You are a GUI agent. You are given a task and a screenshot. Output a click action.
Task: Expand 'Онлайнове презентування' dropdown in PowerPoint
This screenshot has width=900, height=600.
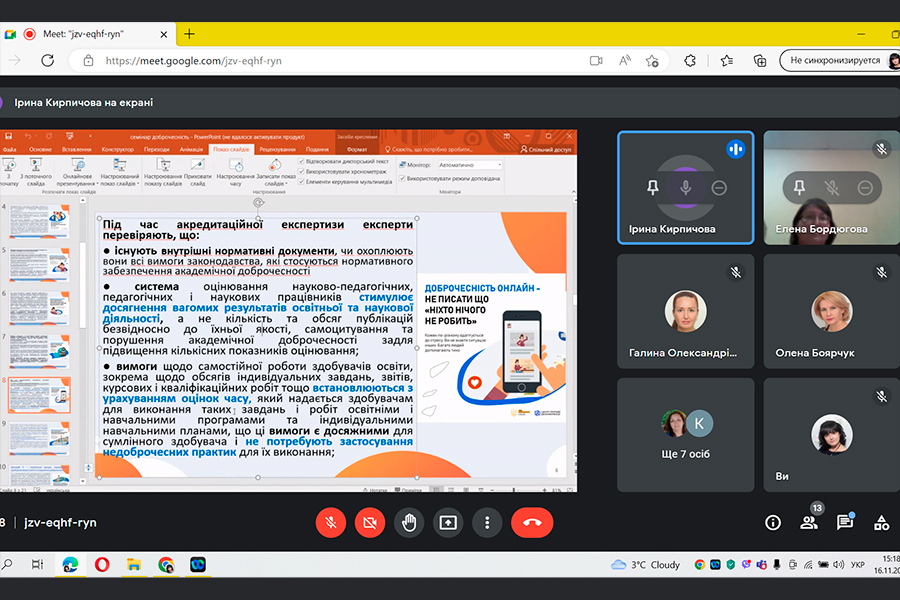click(x=77, y=174)
